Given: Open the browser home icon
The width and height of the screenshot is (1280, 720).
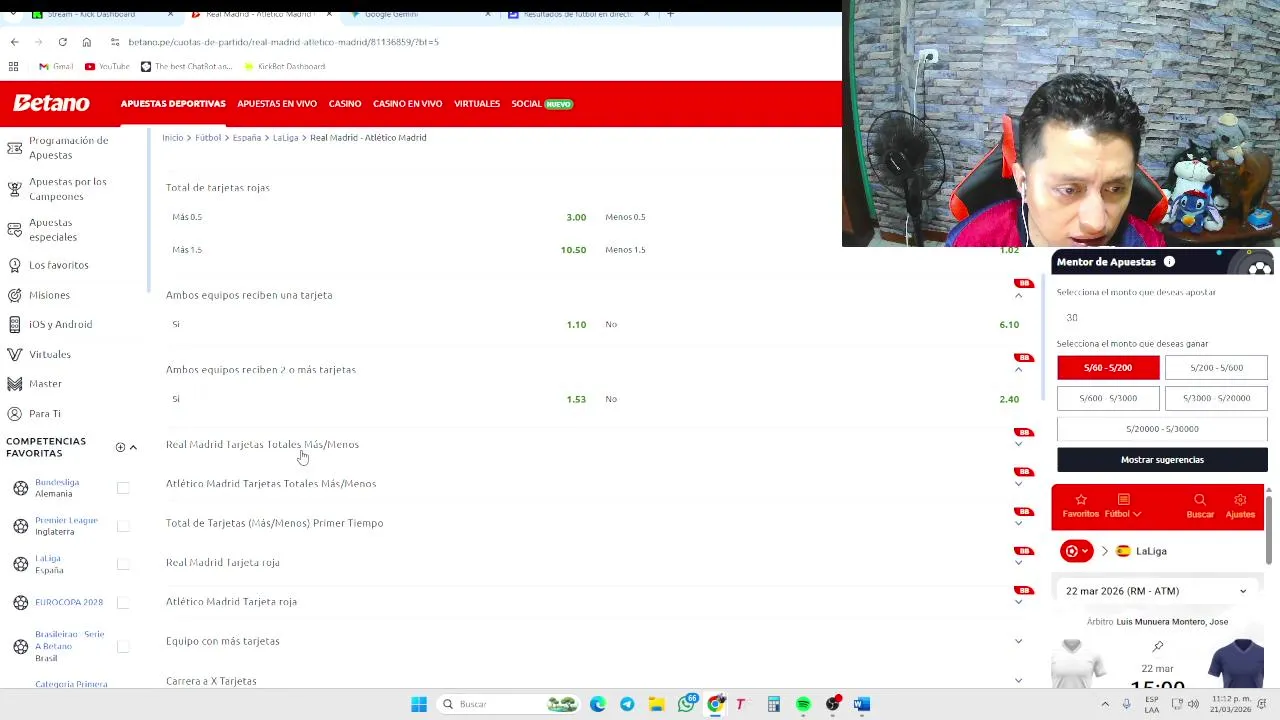Looking at the screenshot, I should pyautogui.click(x=87, y=42).
